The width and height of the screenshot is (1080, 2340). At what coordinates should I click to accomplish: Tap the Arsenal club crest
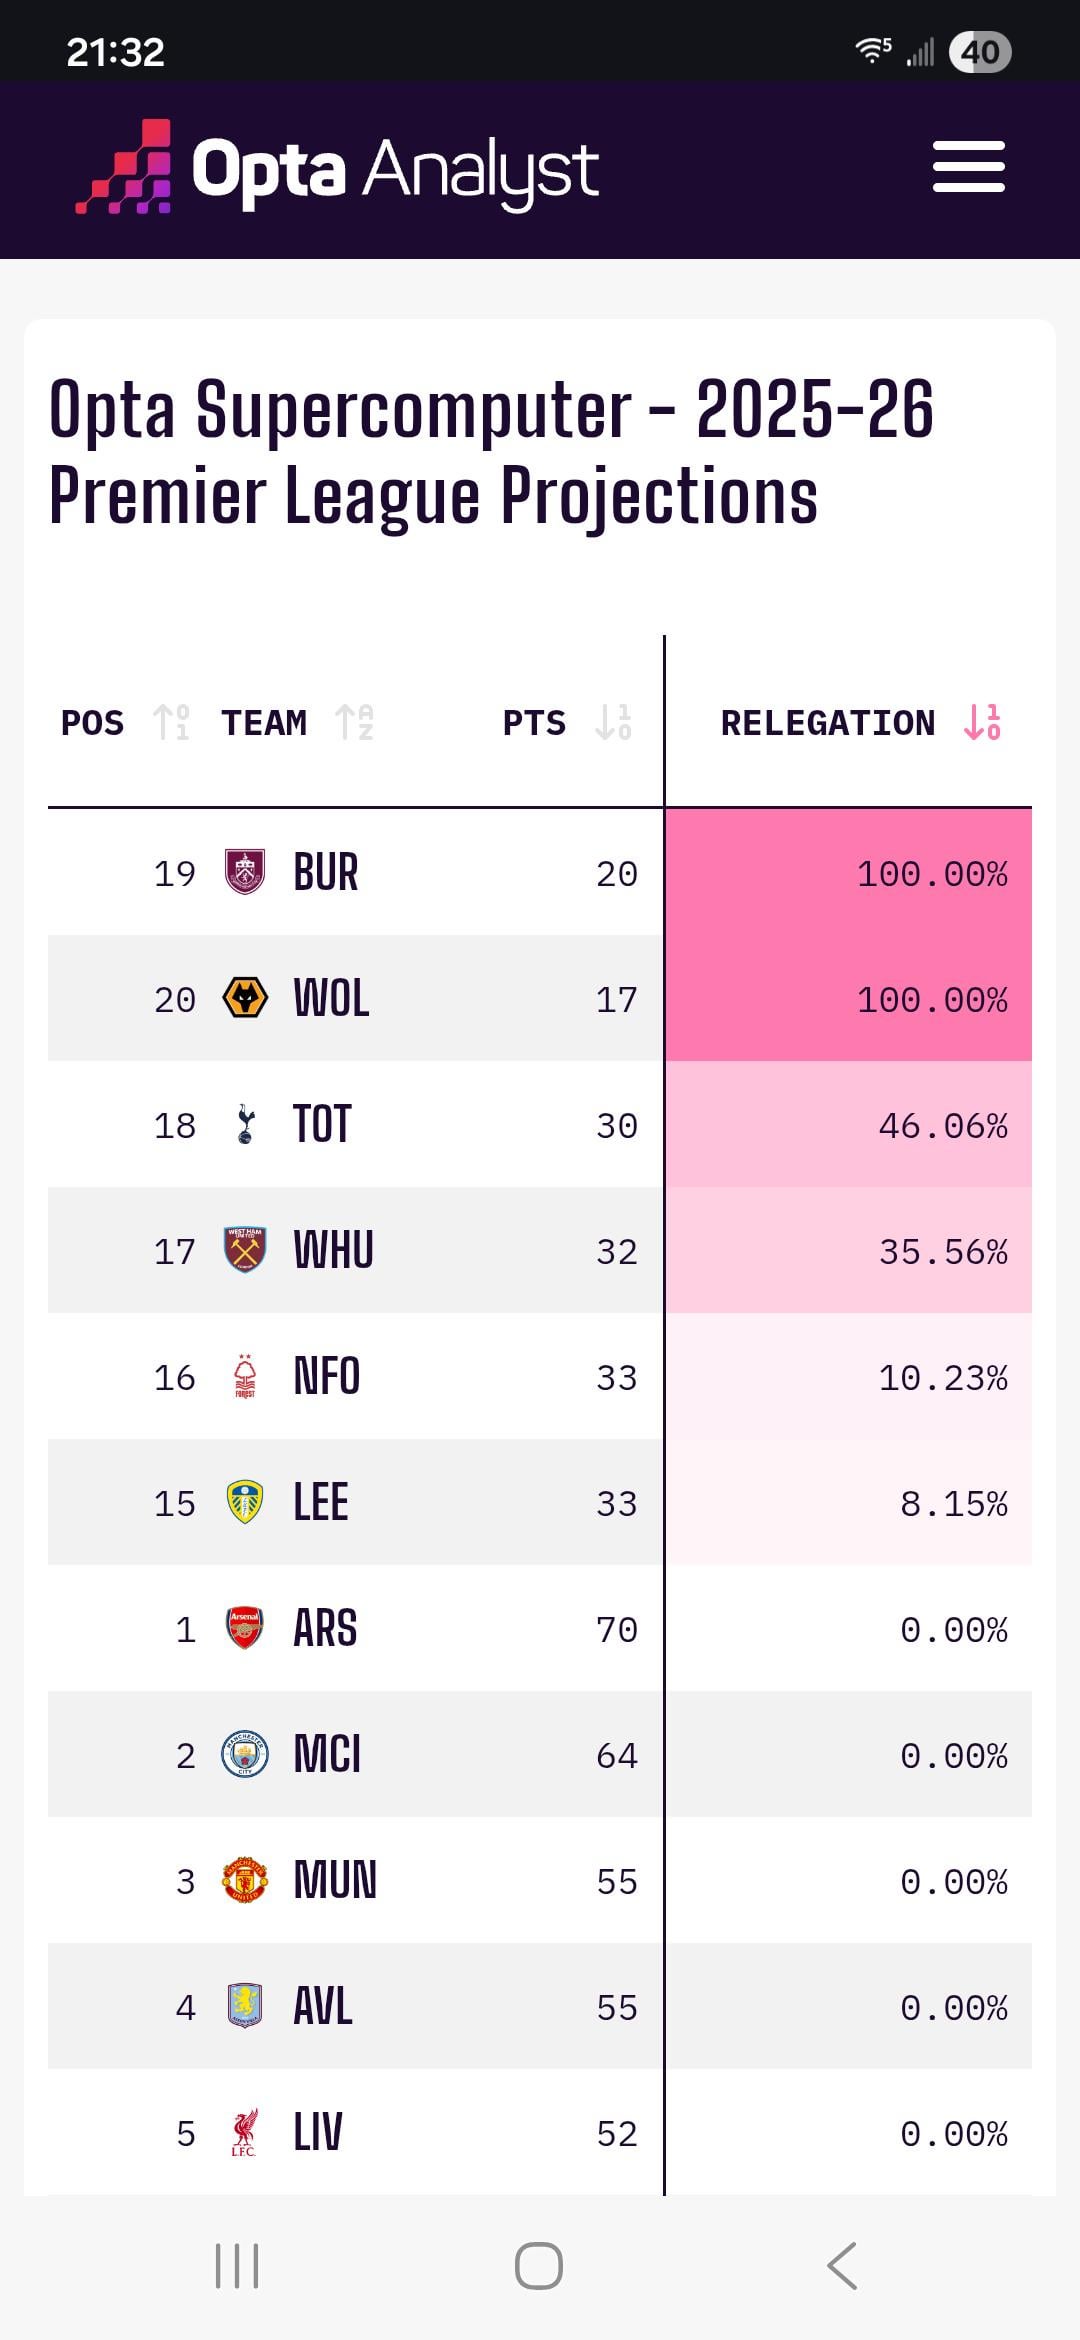245,1628
